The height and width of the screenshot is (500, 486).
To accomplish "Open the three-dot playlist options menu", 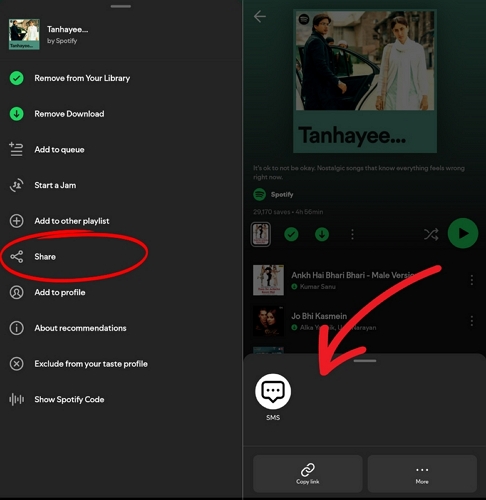I will pyautogui.click(x=352, y=234).
